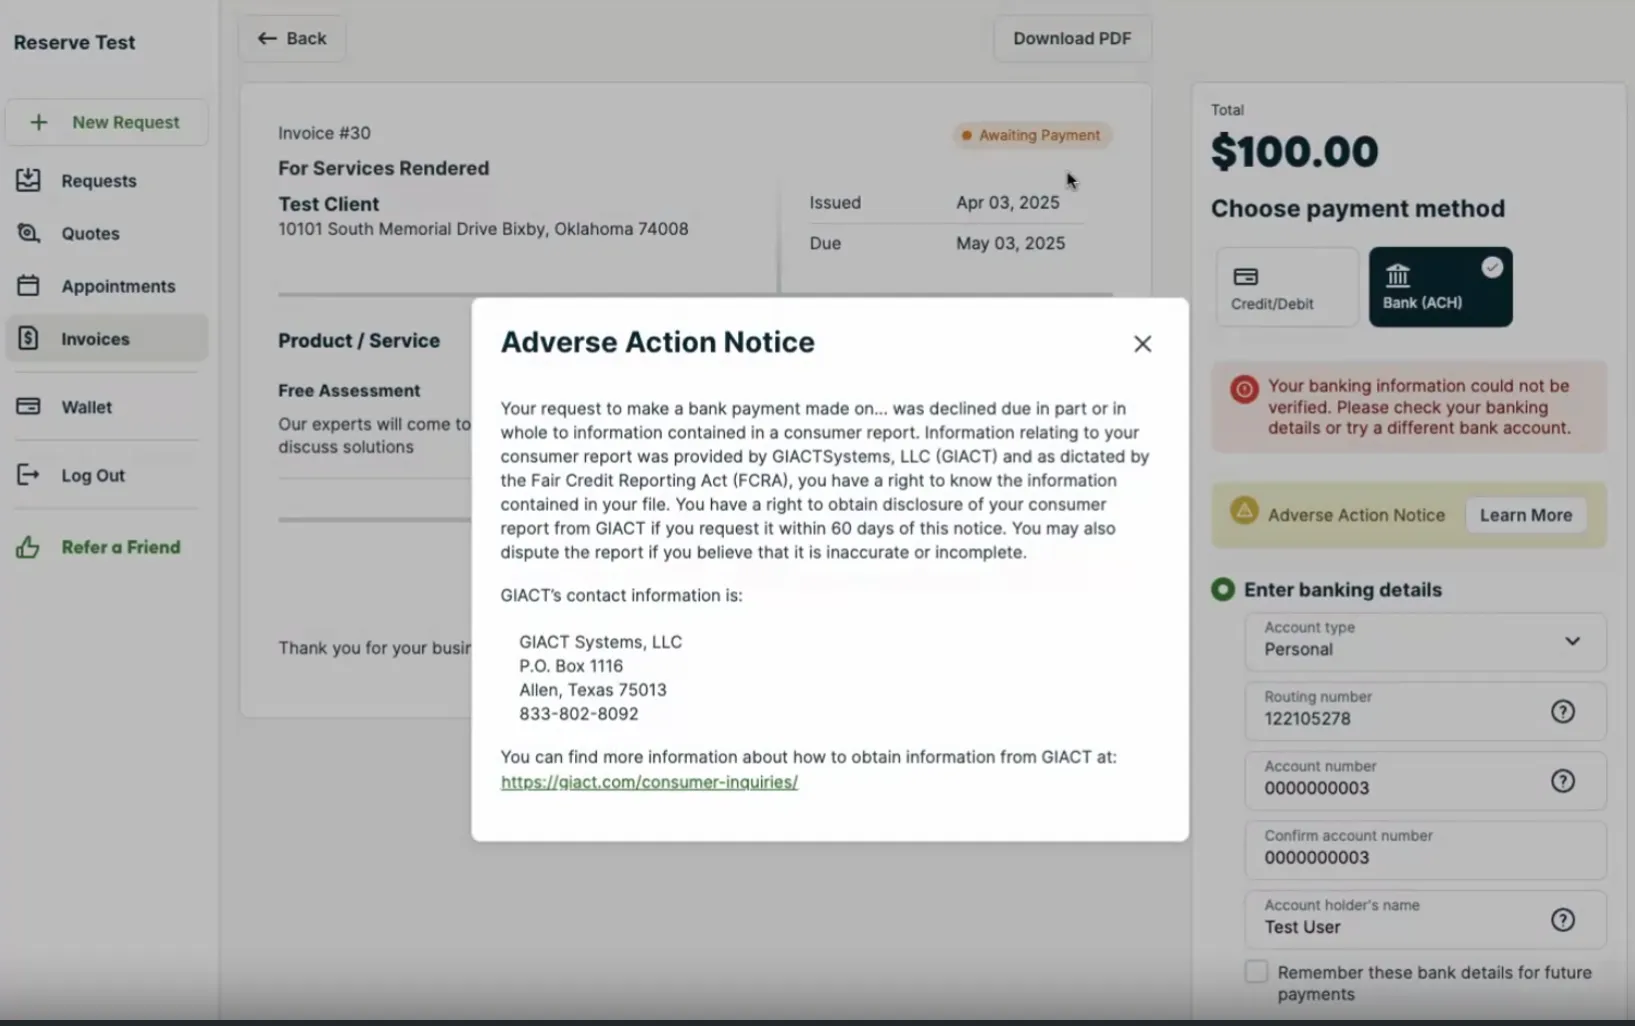Select the Bank (ACH) payment option
Screen dimensions: 1635x1026
[1440, 287]
